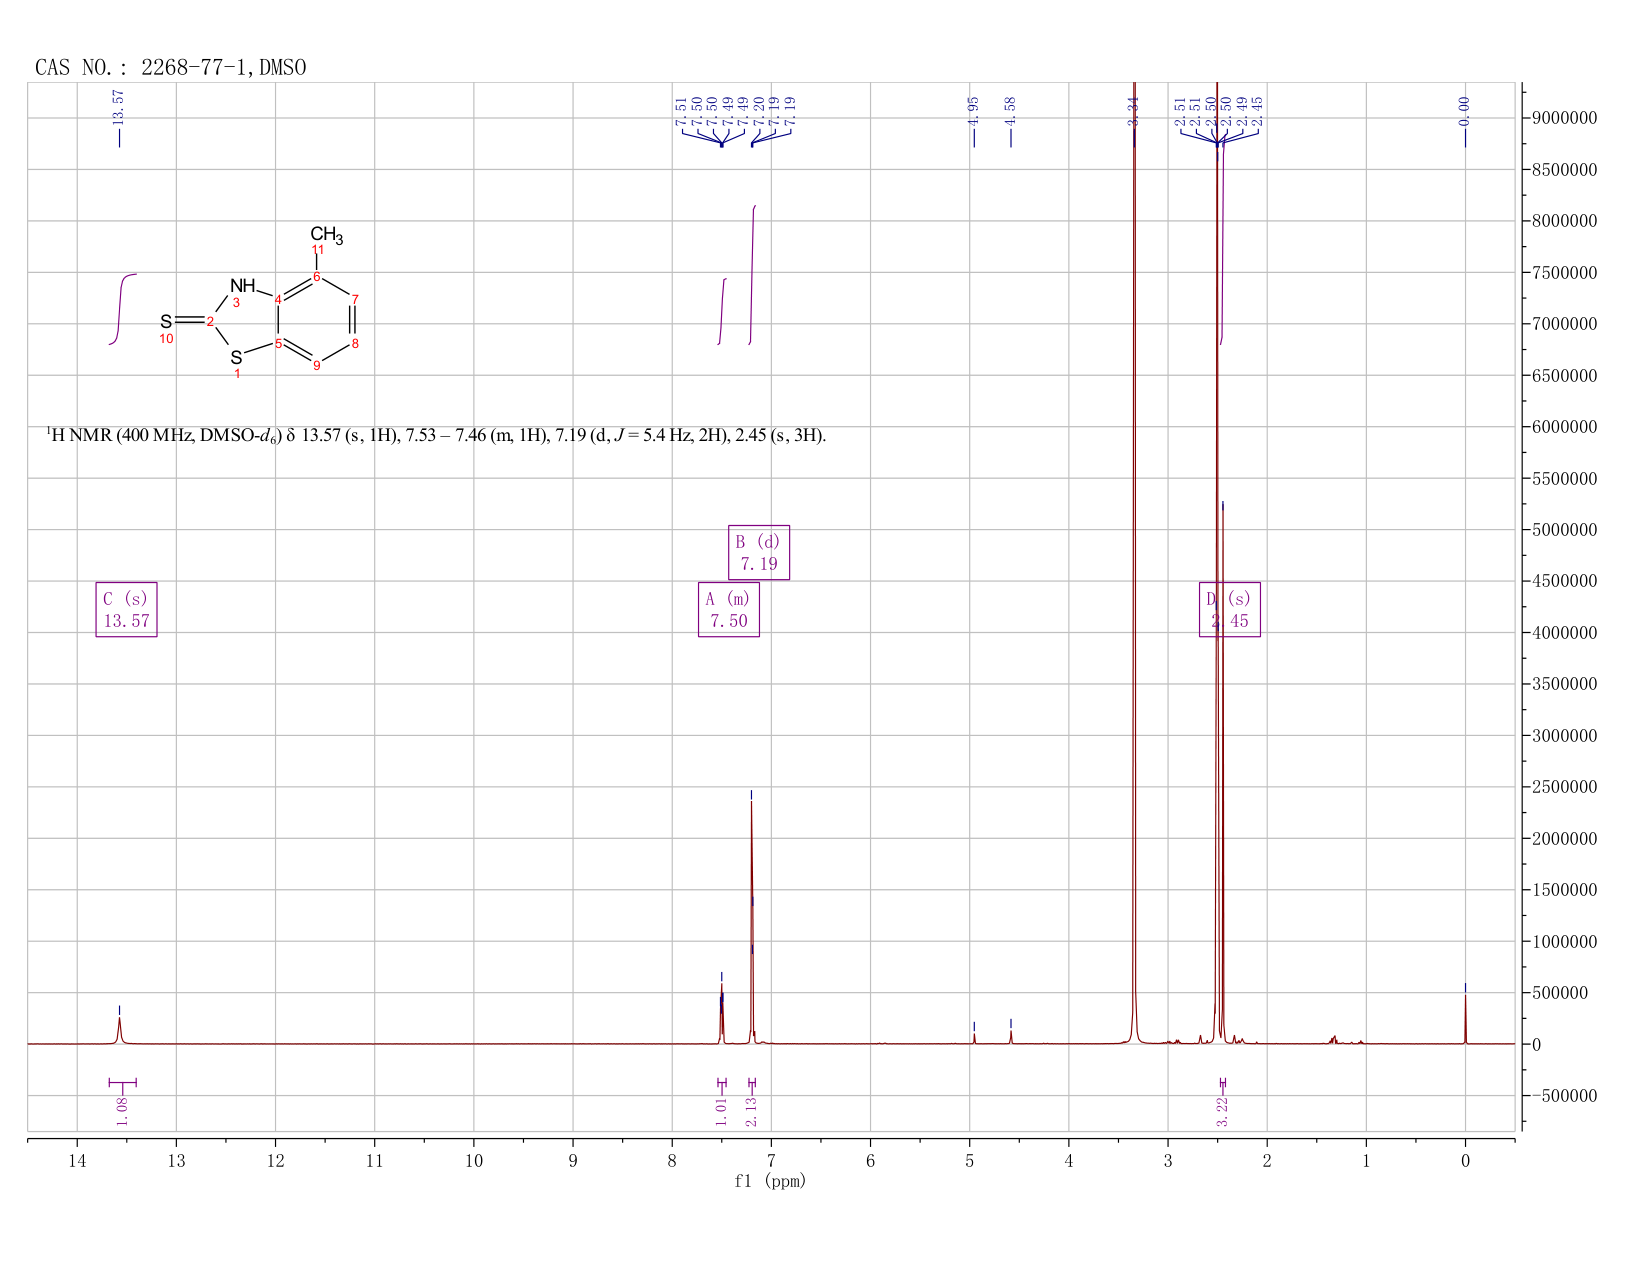Select the 1.01 integral value
This screenshot has height=1275, width=1650.
point(721,1111)
